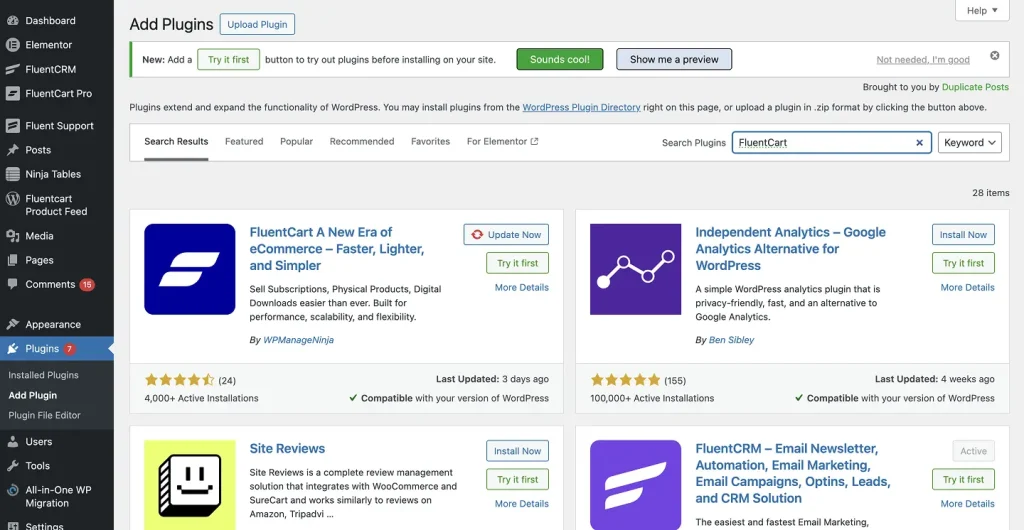Open More Details for Independent Analytics
This screenshot has width=1024, height=530.
pos(968,287)
